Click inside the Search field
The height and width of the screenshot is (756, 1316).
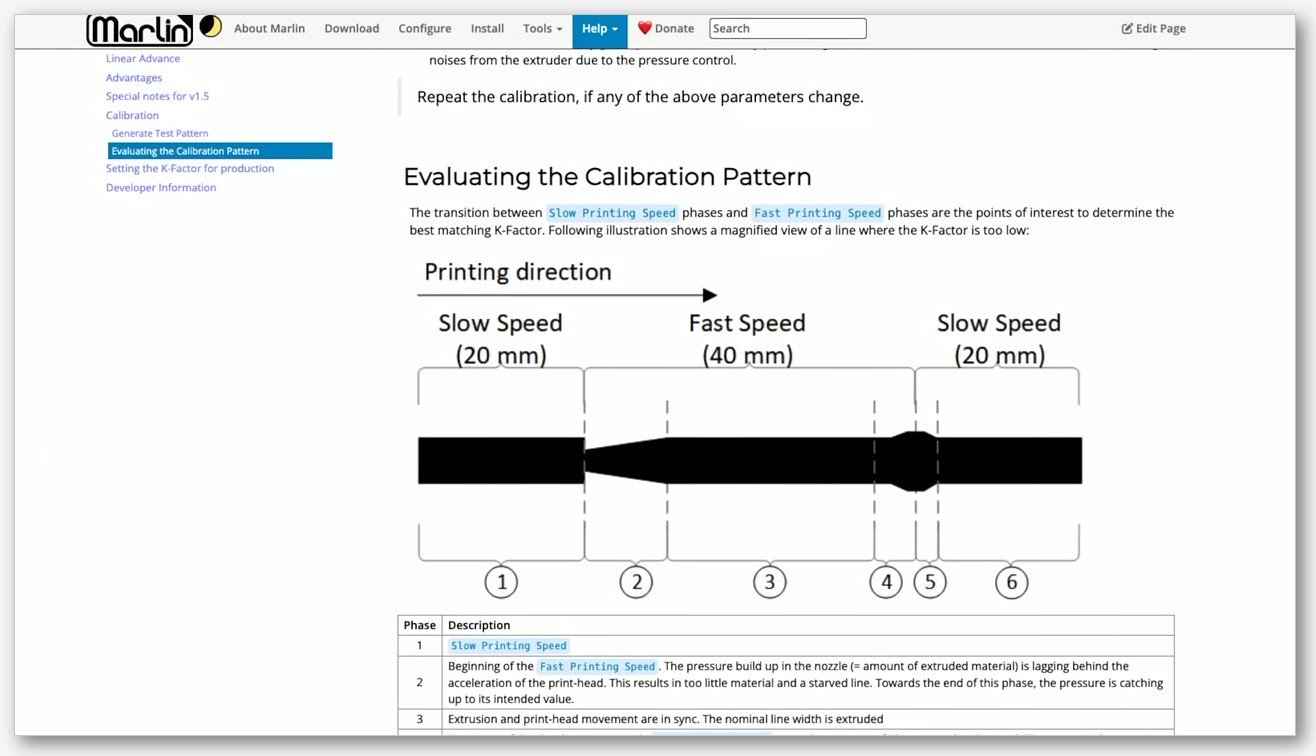tap(788, 29)
